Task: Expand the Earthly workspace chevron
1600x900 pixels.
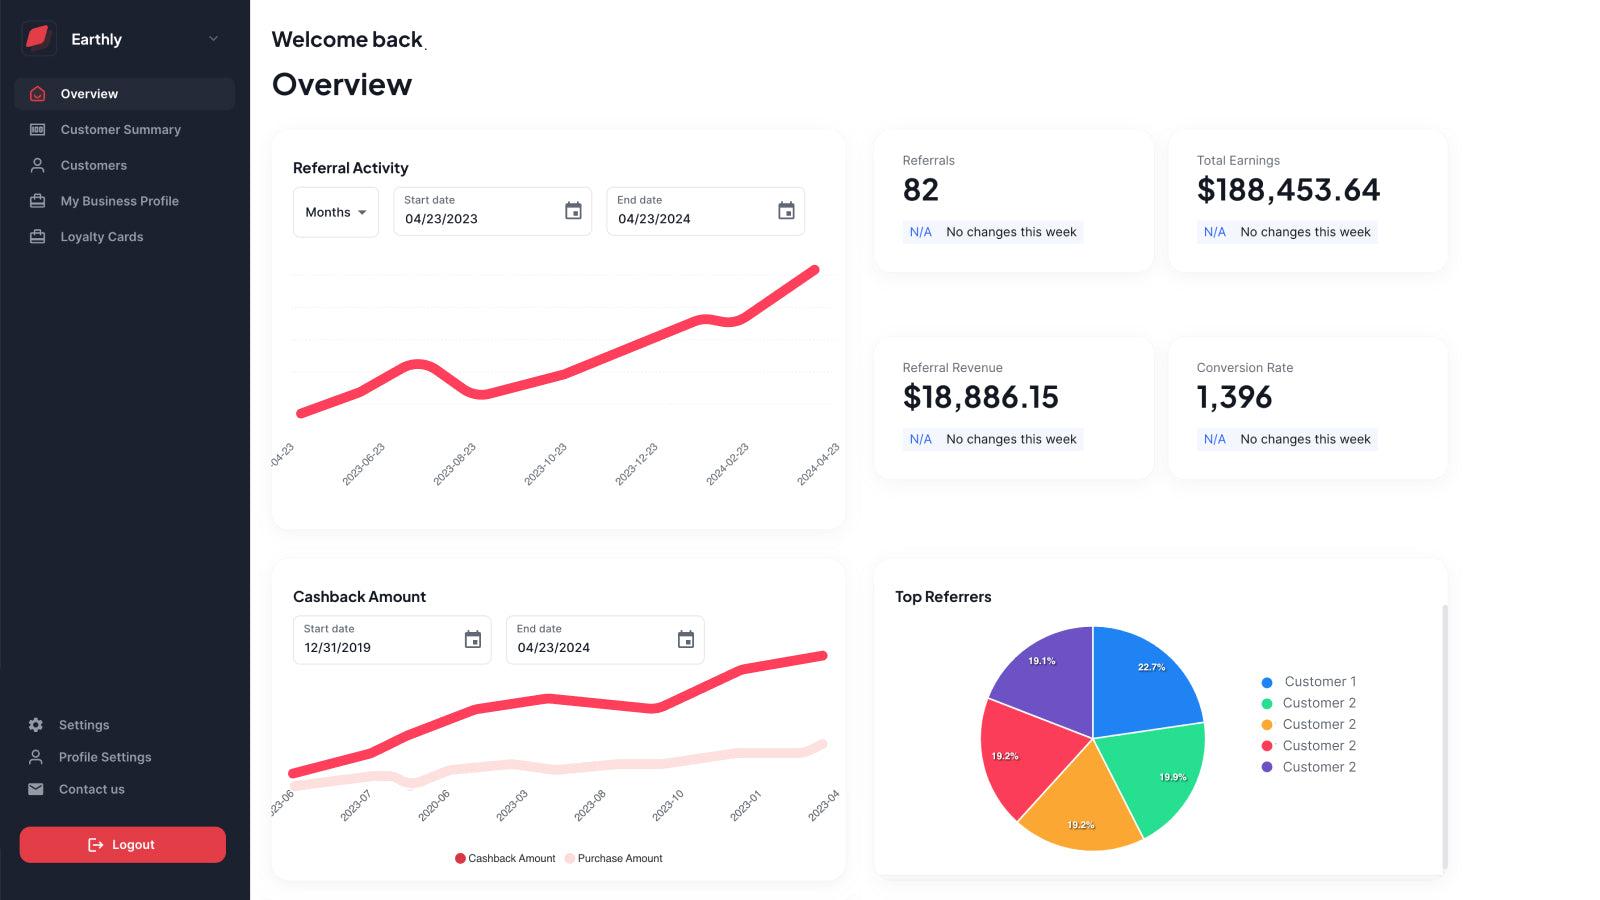Action: coord(212,39)
